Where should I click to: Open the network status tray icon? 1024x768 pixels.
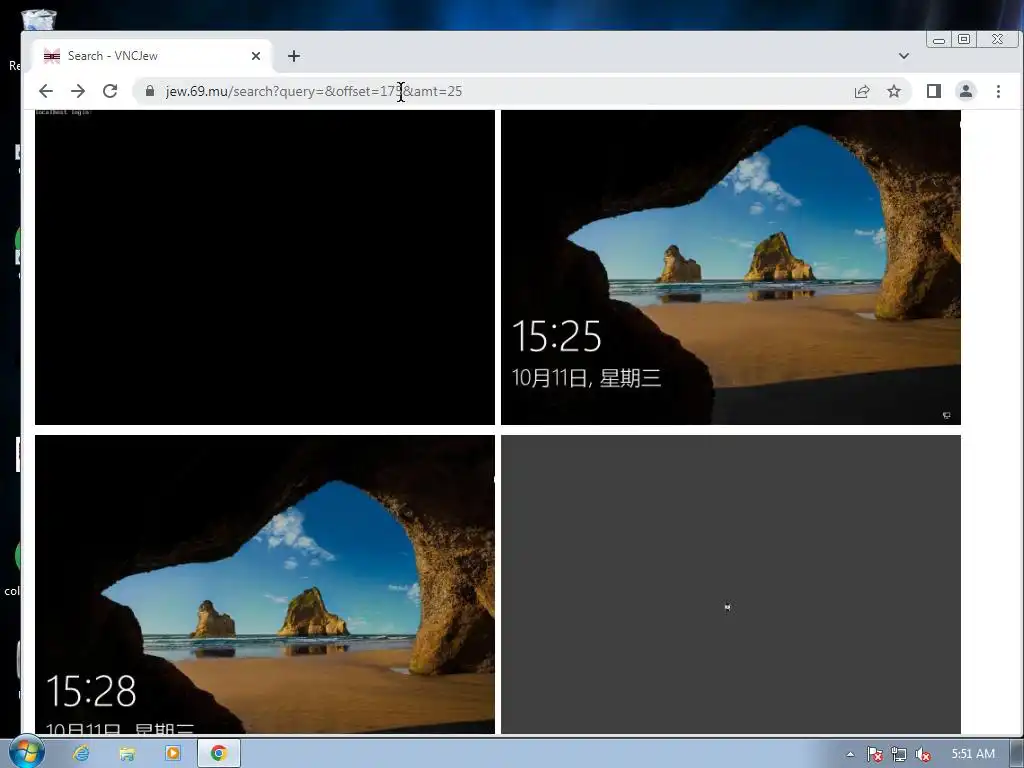899,754
